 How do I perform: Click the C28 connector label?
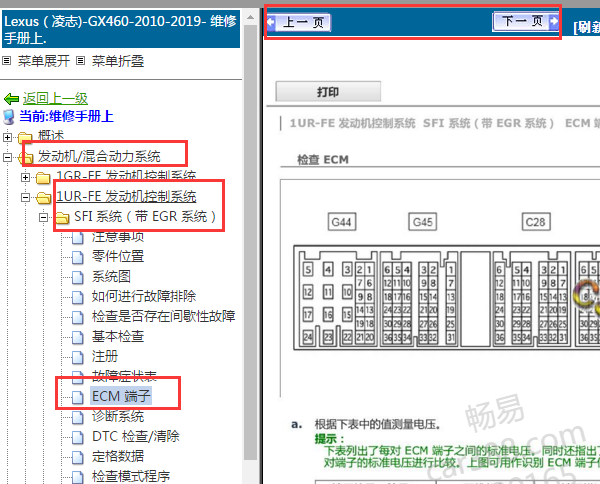point(536,222)
